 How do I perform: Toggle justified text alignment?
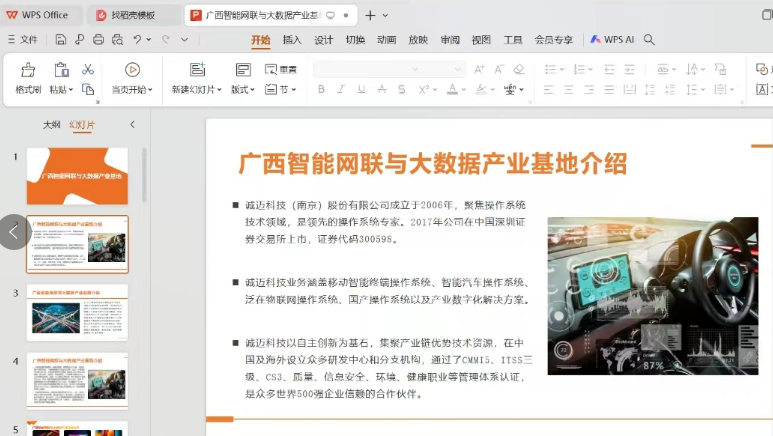coord(609,89)
